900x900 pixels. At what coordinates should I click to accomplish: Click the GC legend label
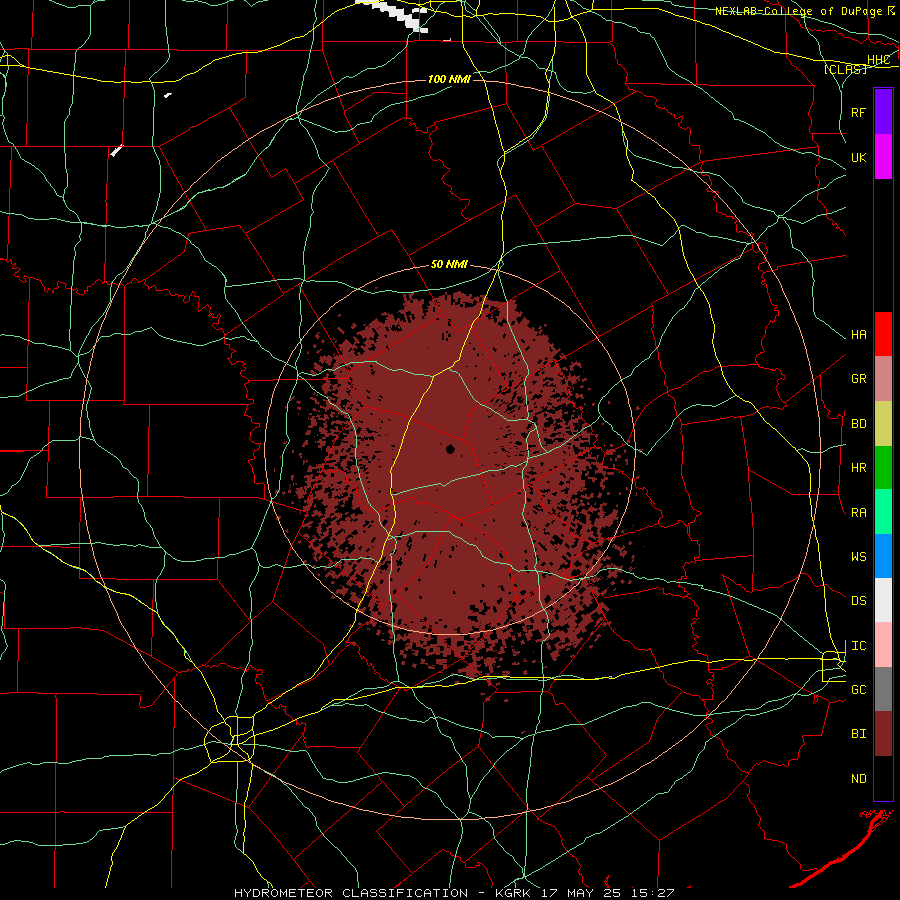click(x=859, y=690)
